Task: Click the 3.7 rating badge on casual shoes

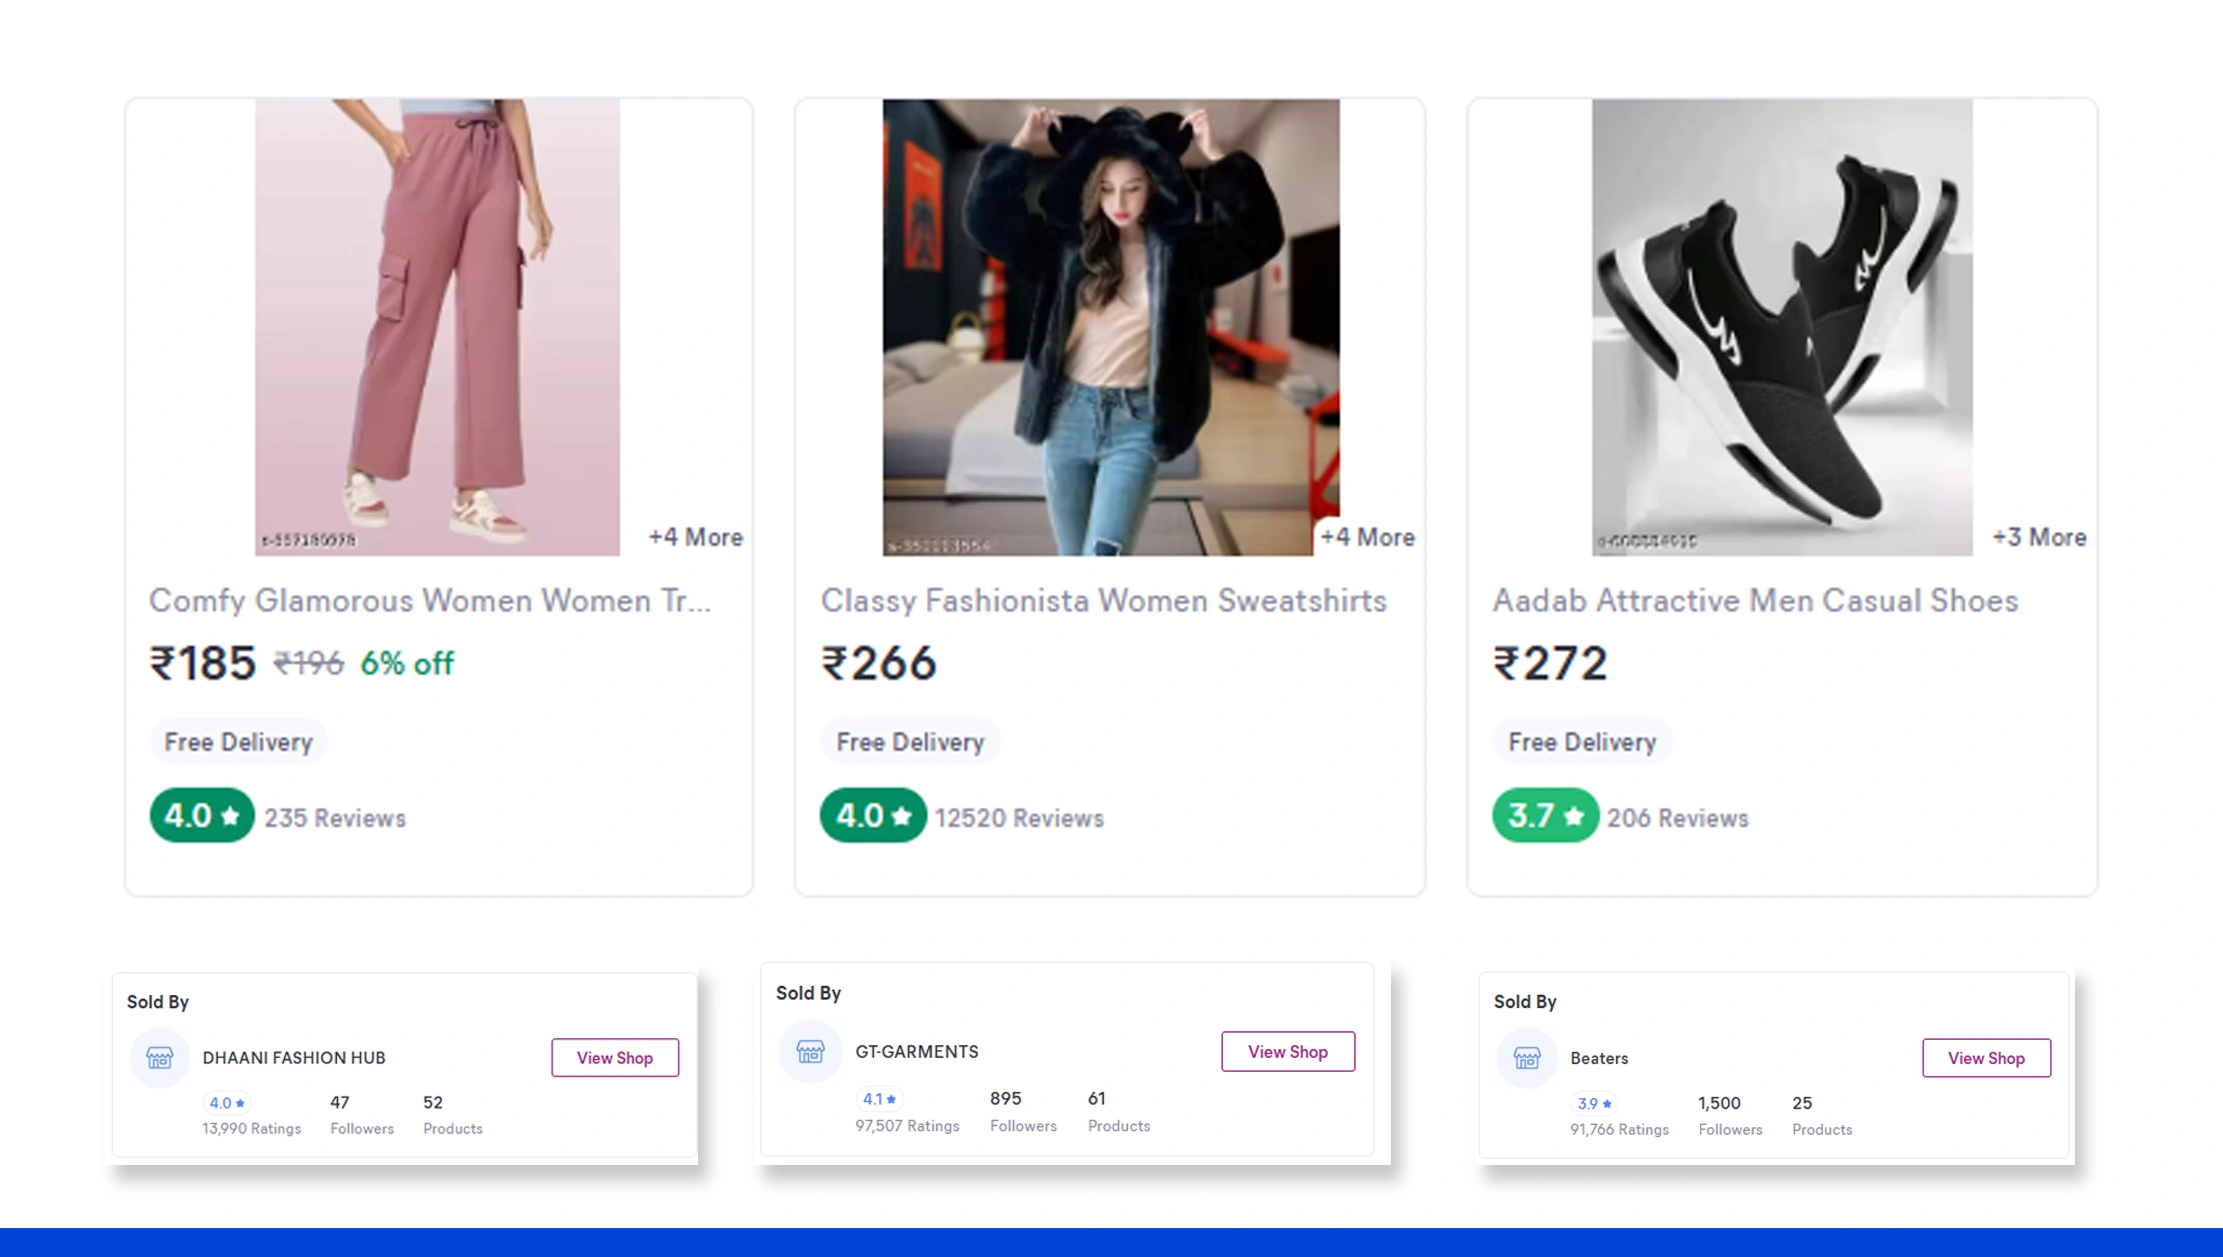Action: tap(1544, 816)
